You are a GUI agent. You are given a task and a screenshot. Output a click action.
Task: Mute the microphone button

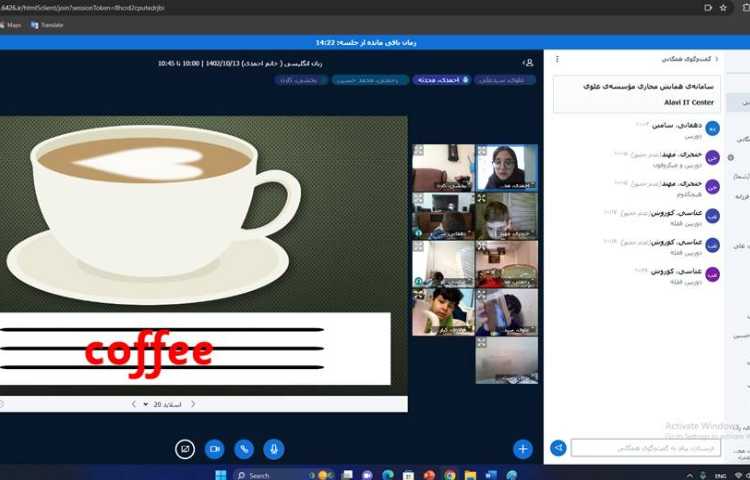pos(274,449)
